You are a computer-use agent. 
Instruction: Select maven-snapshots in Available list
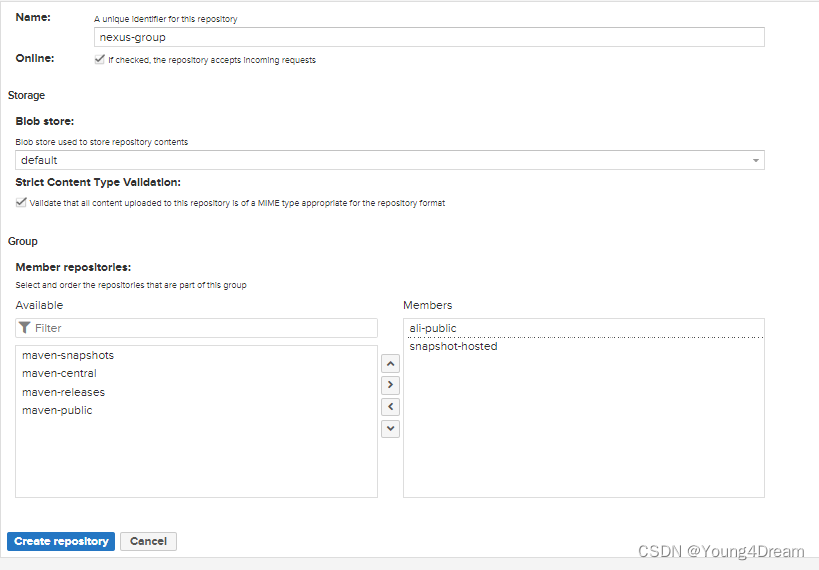coord(68,356)
